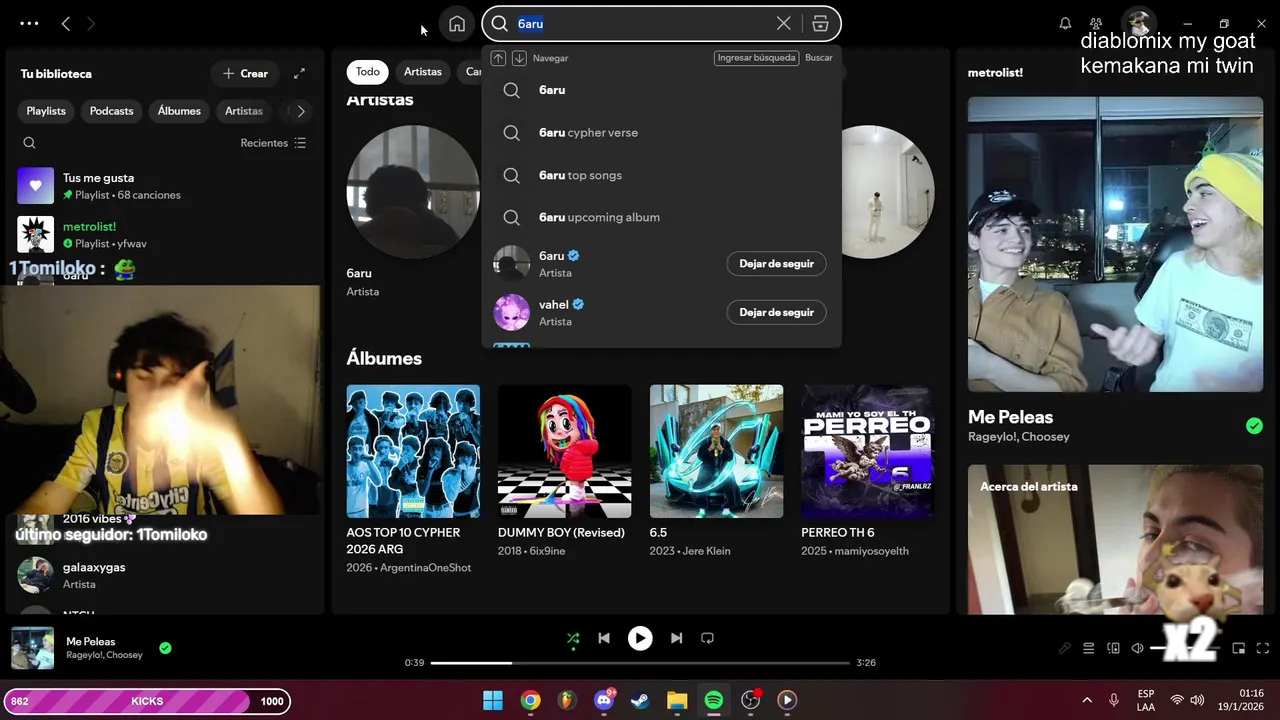Select '6aru top songs' suggestion
The height and width of the screenshot is (720, 1280).
(x=661, y=175)
